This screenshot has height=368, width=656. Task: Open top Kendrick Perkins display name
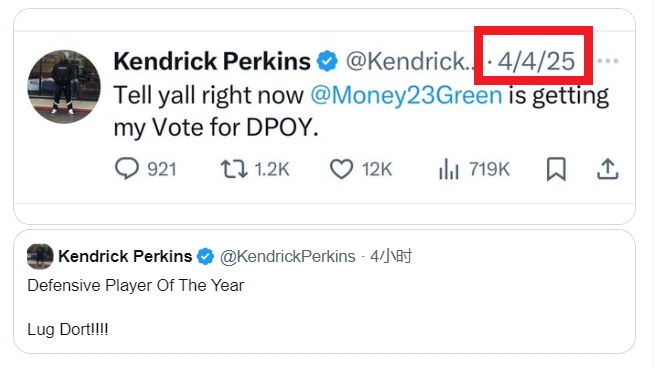212,61
